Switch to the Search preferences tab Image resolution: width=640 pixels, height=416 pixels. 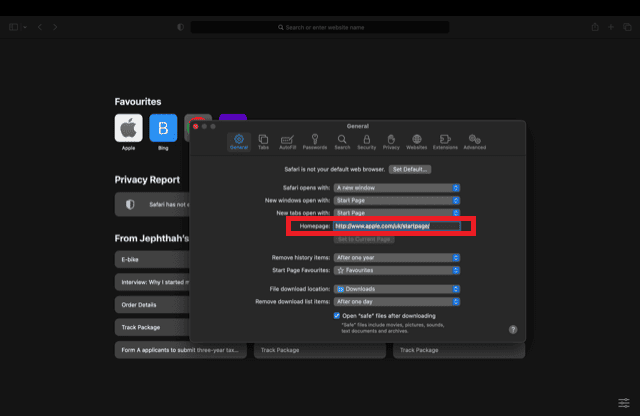(x=342, y=142)
